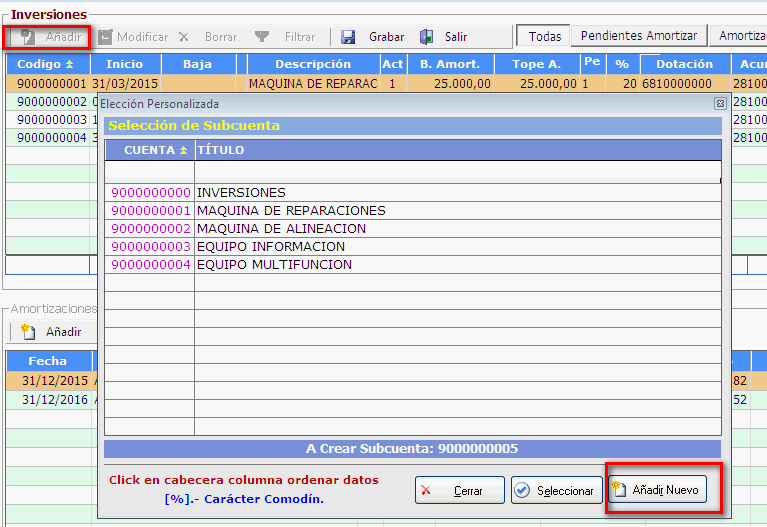Viewport: 767px width, 527px height.
Task: Click Añadir icon in Amortizaciones panel
Action: [28, 331]
